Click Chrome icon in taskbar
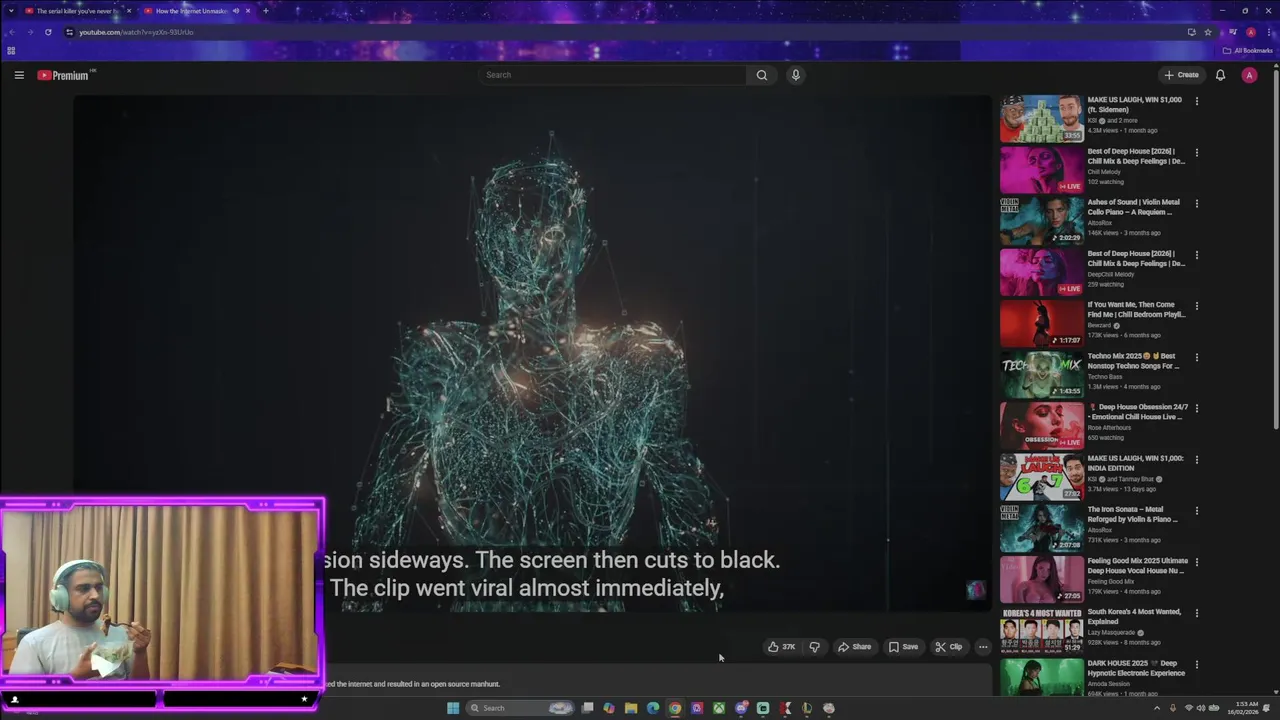Image resolution: width=1280 pixels, height=720 pixels. (x=675, y=708)
